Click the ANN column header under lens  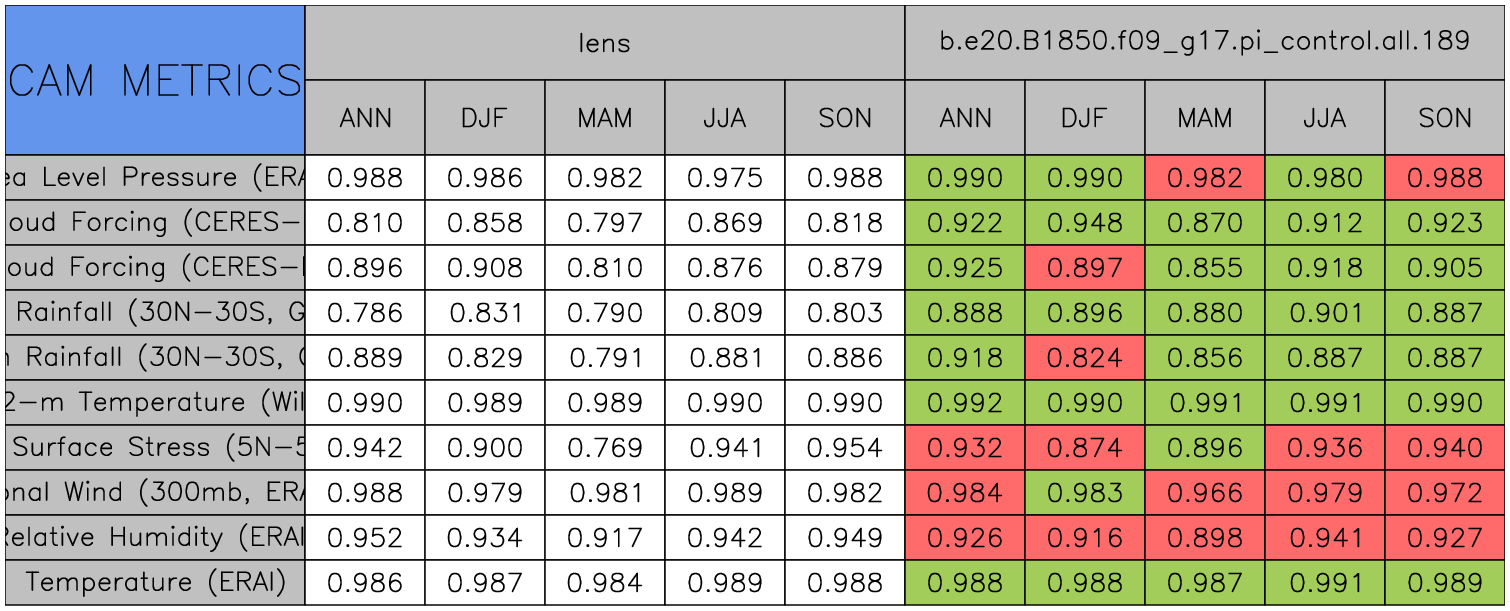pyautogui.click(x=365, y=118)
